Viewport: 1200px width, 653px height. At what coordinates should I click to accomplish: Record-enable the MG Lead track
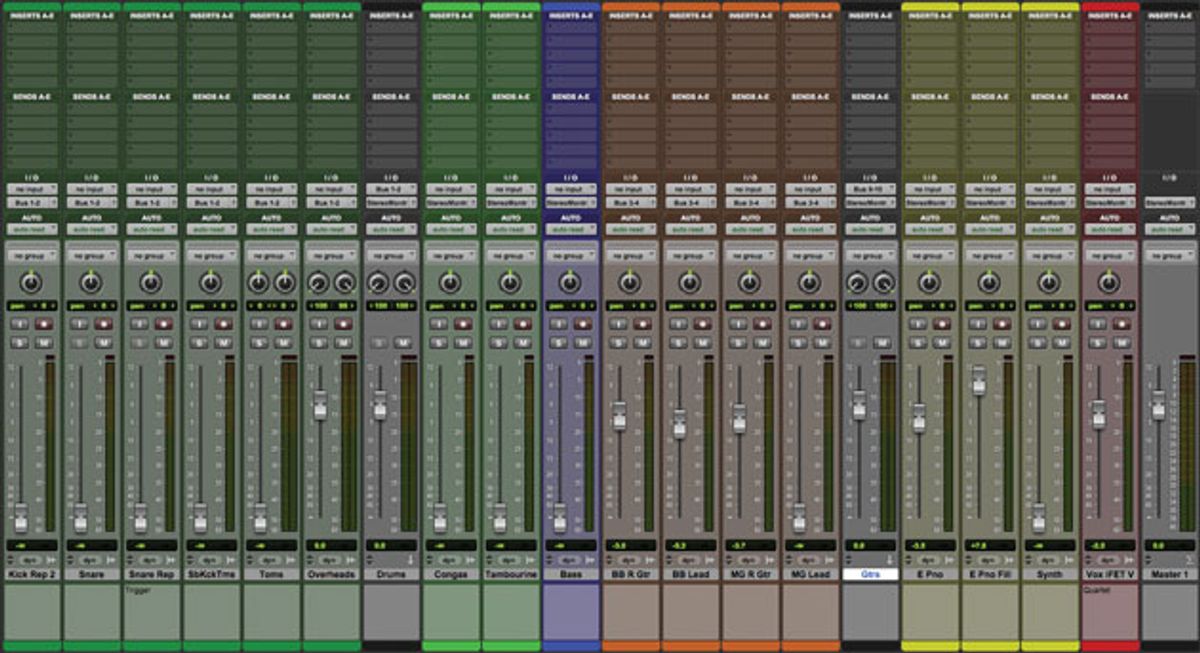[x=822, y=324]
